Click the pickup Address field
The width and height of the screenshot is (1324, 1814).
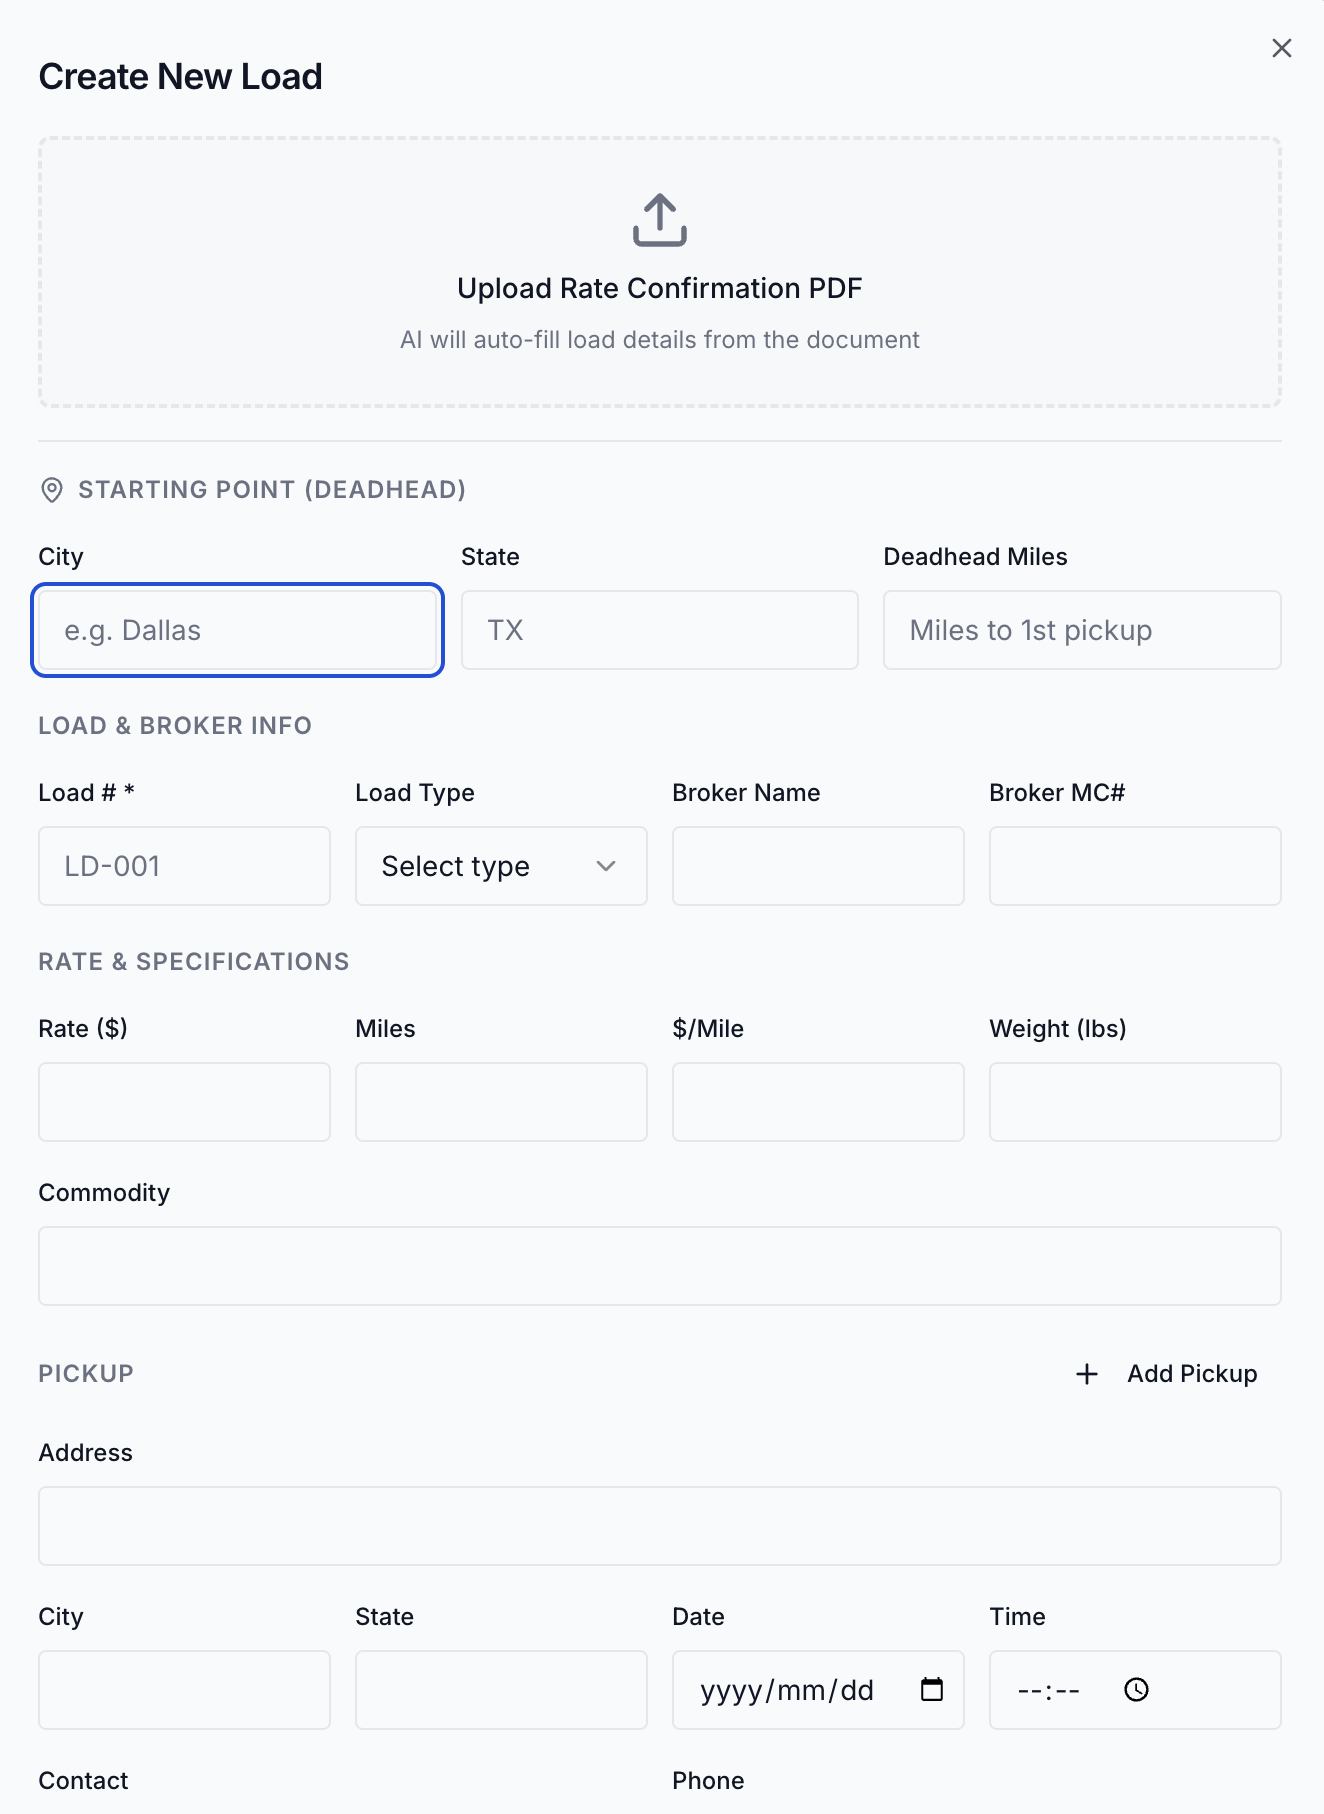(x=660, y=1525)
